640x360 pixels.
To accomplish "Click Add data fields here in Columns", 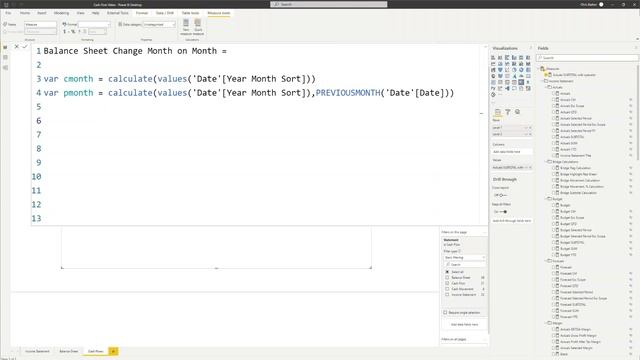I will pos(512,152).
